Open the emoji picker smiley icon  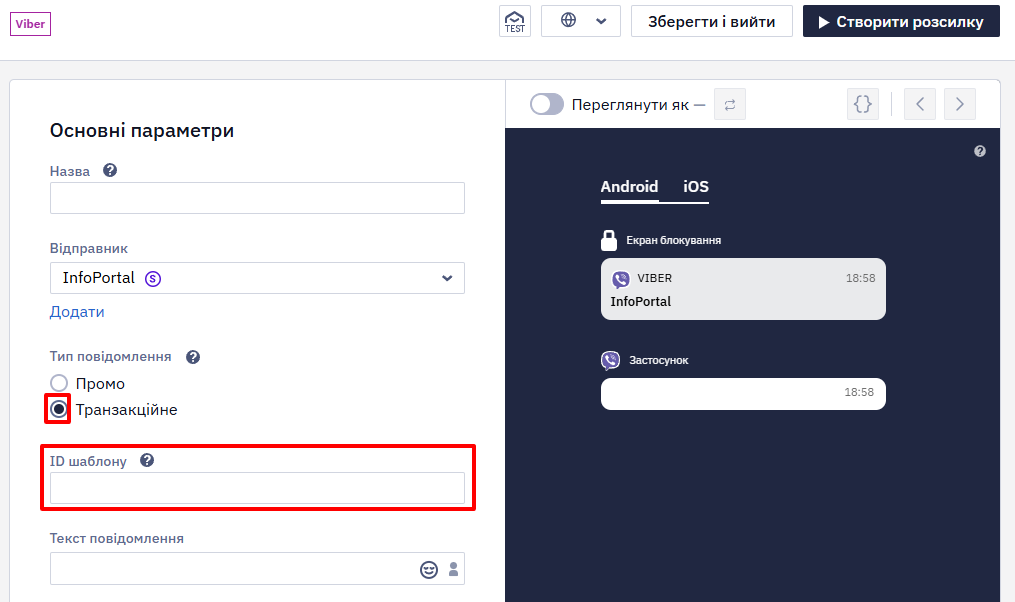429,570
